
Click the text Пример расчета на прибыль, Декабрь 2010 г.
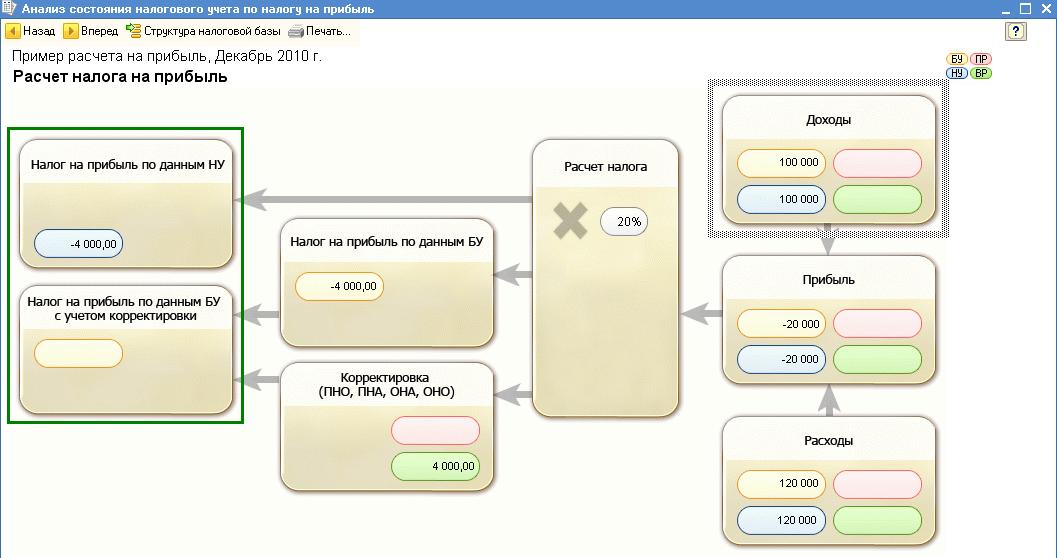tap(167, 56)
